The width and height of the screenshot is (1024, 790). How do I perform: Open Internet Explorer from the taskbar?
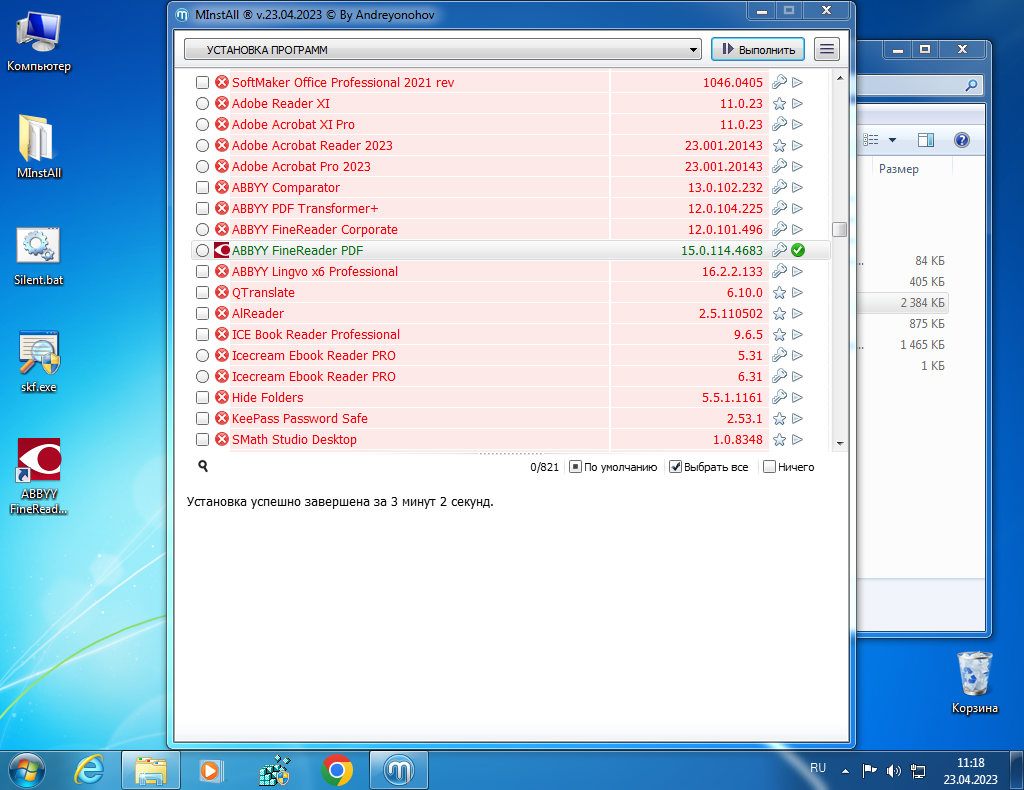(89, 770)
